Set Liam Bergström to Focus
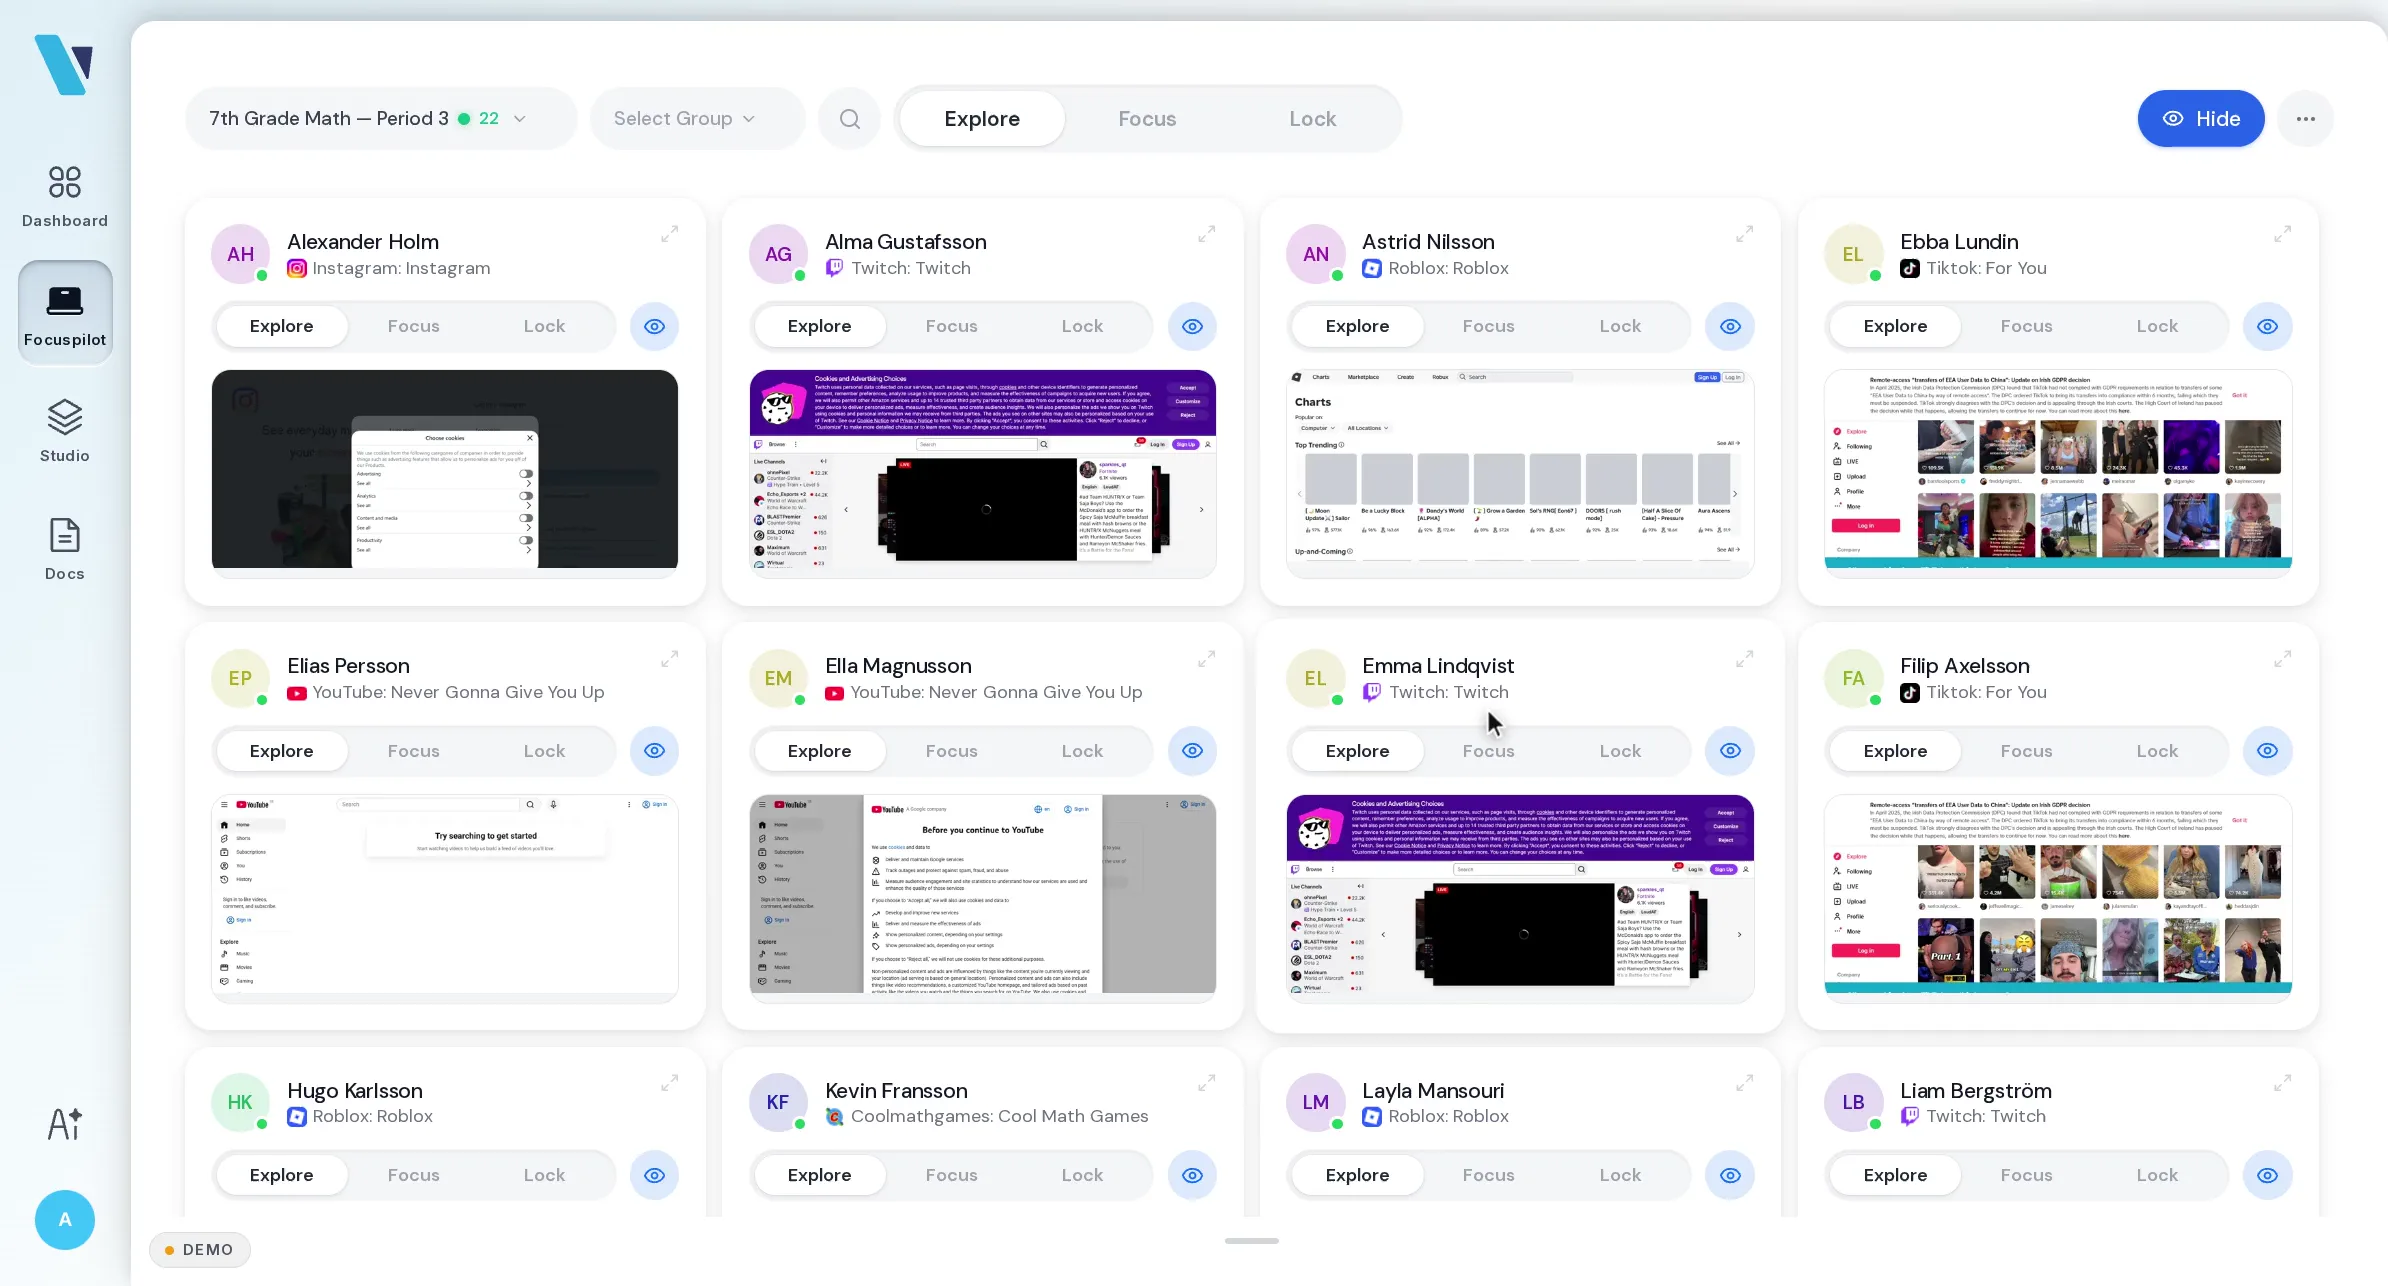2388x1286 pixels. click(x=2026, y=1175)
